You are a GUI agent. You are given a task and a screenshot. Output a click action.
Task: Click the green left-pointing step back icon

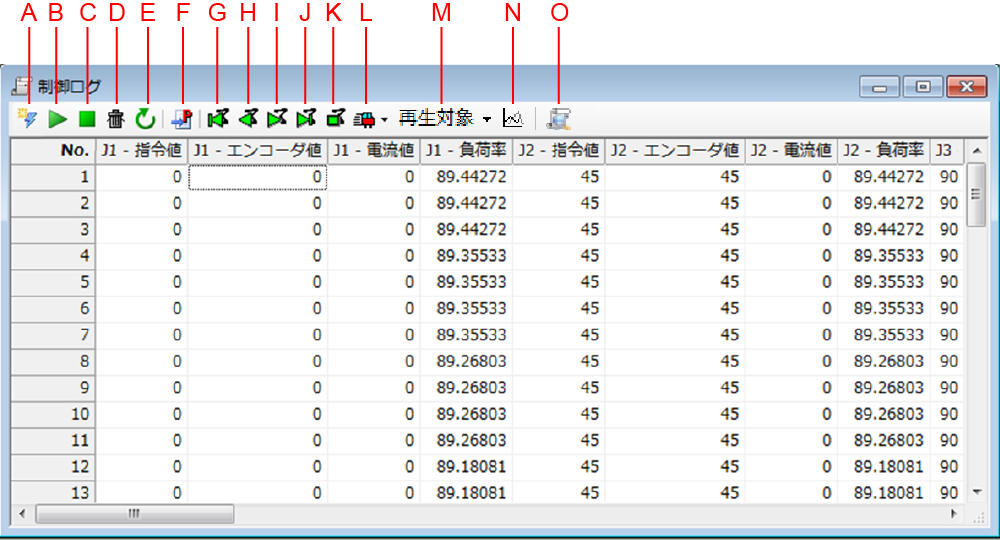pos(247,119)
